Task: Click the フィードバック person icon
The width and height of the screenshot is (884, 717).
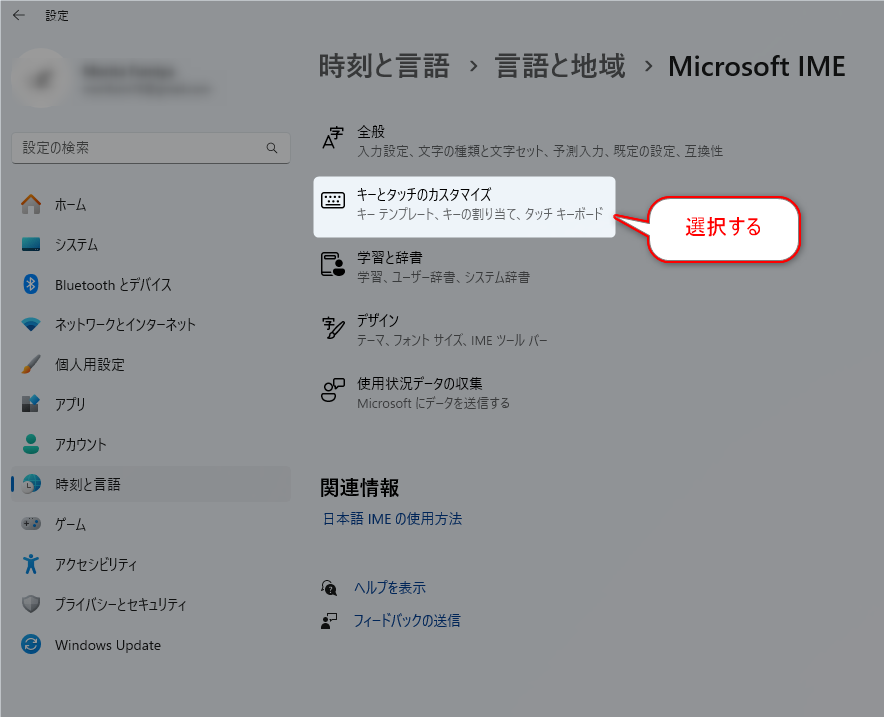Action: tap(329, 621)
